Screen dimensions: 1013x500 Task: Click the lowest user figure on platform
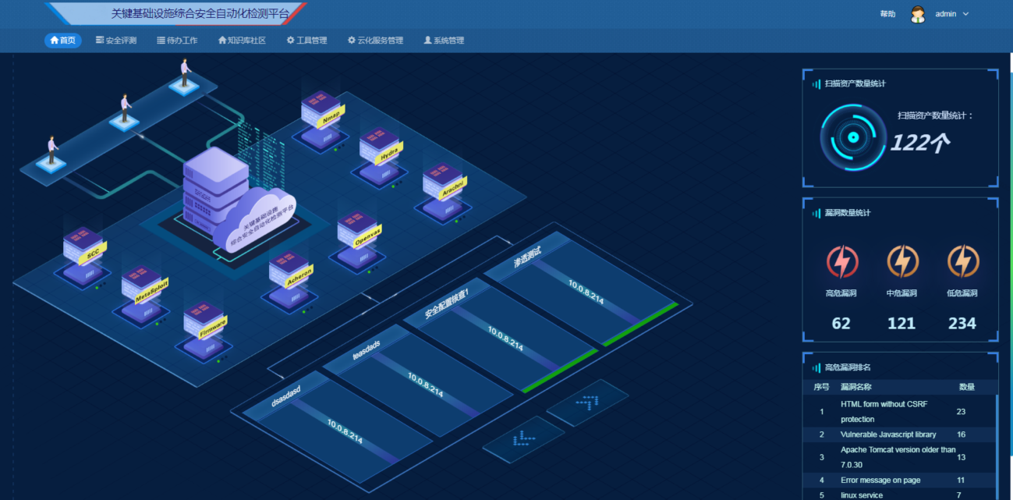51,155
